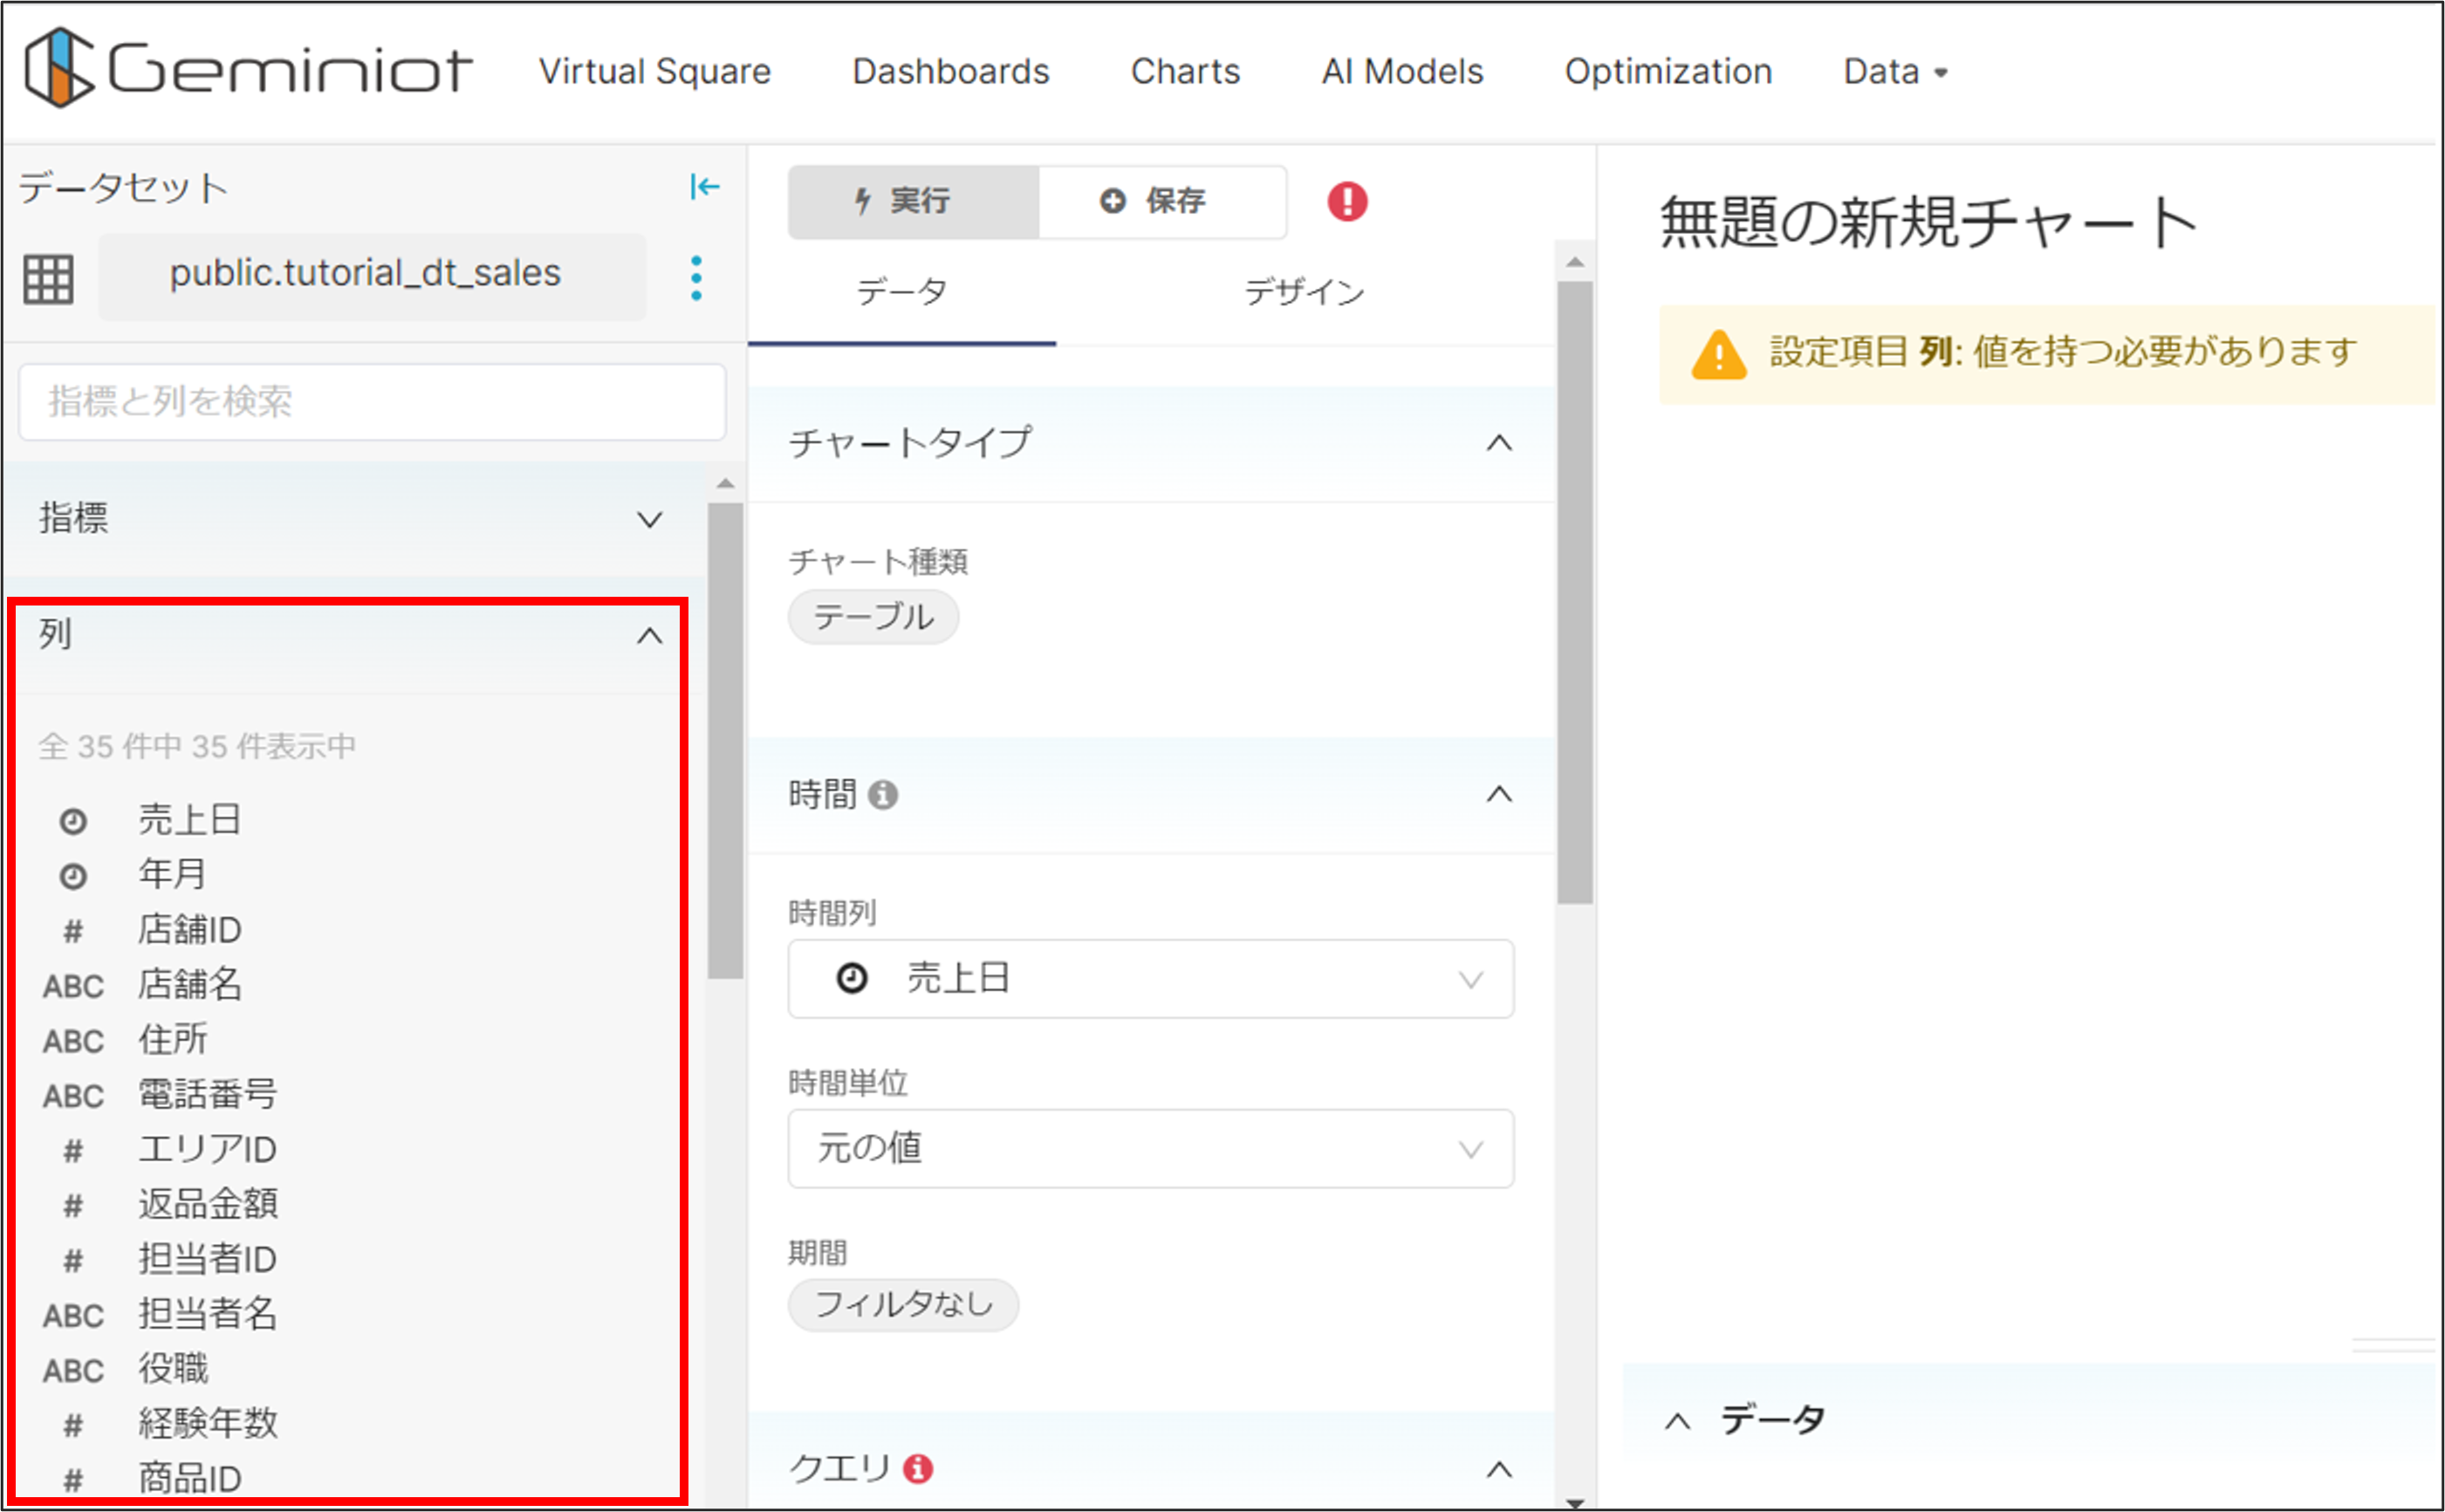
Task: Save the chart with 保存 button
Action: pyautogui.click(x=1163, y=201)
